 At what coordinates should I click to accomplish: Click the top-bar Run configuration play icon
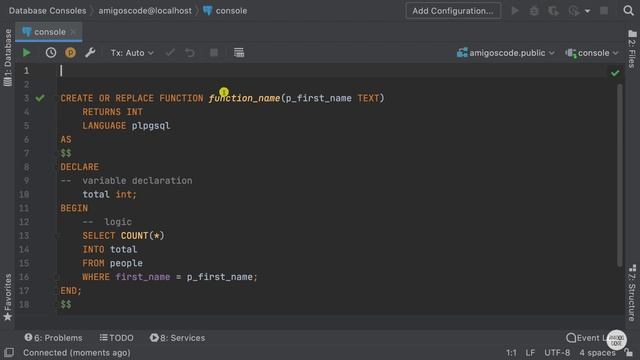click(x=515, y=11)
